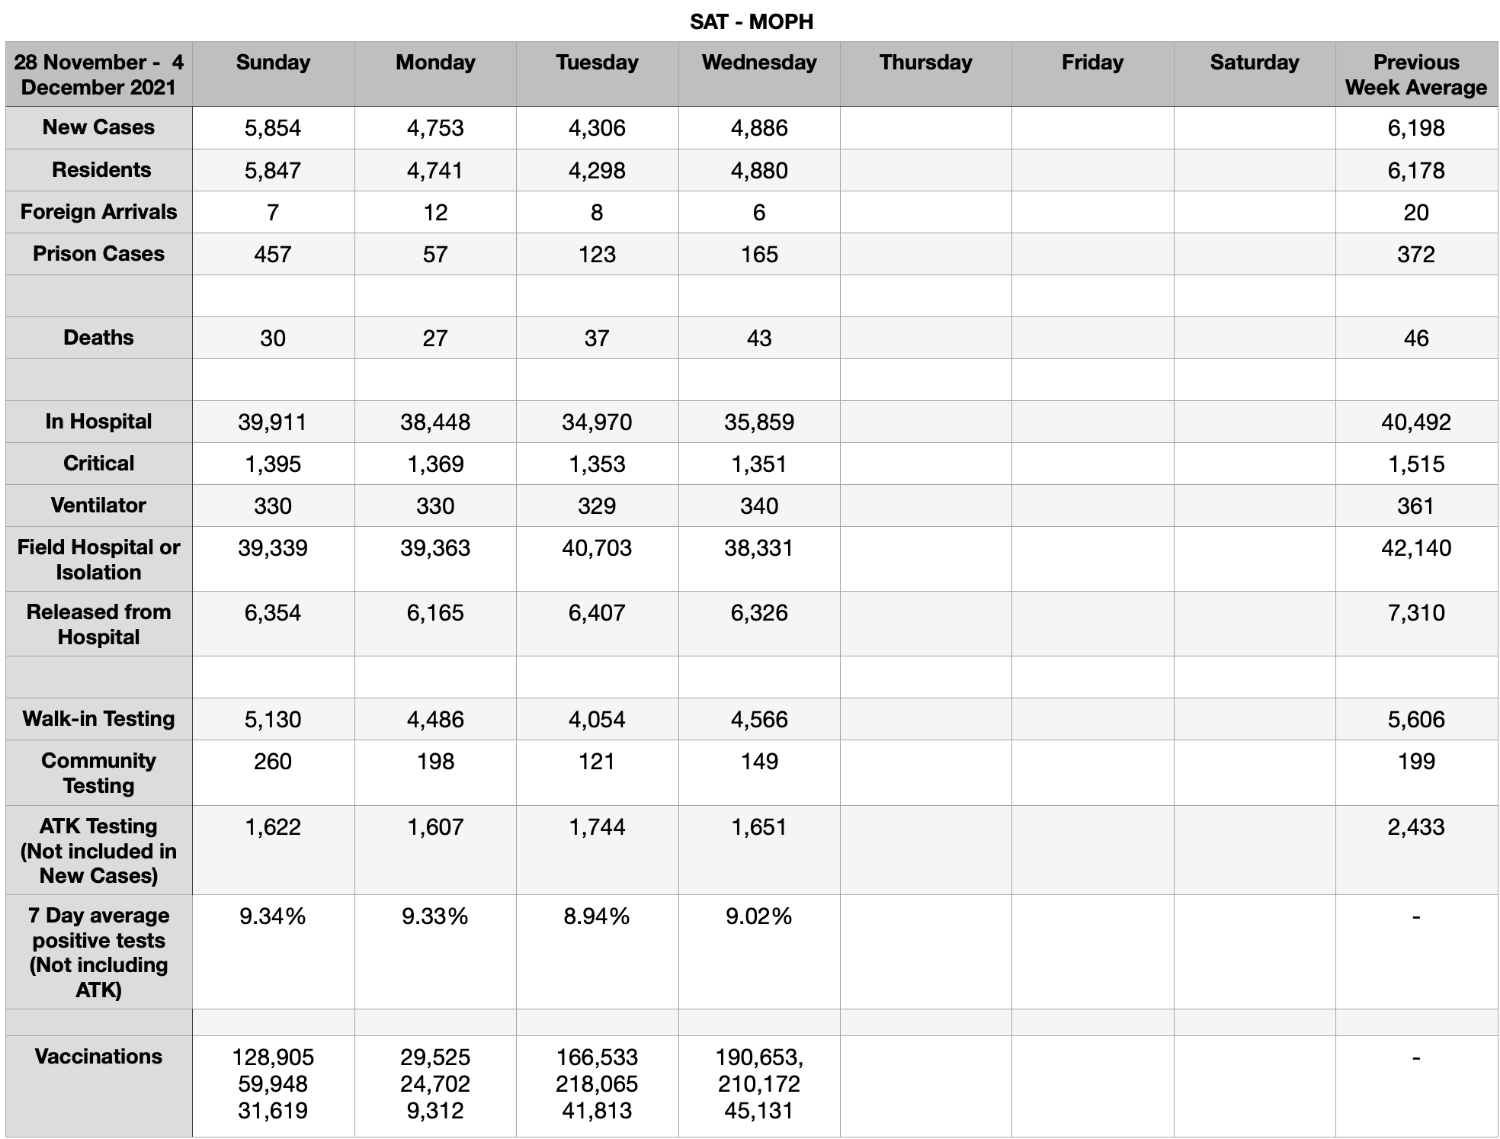Click Tuesday's Critical value 1,353
1500x1139 pixels.
pos(597,464)
